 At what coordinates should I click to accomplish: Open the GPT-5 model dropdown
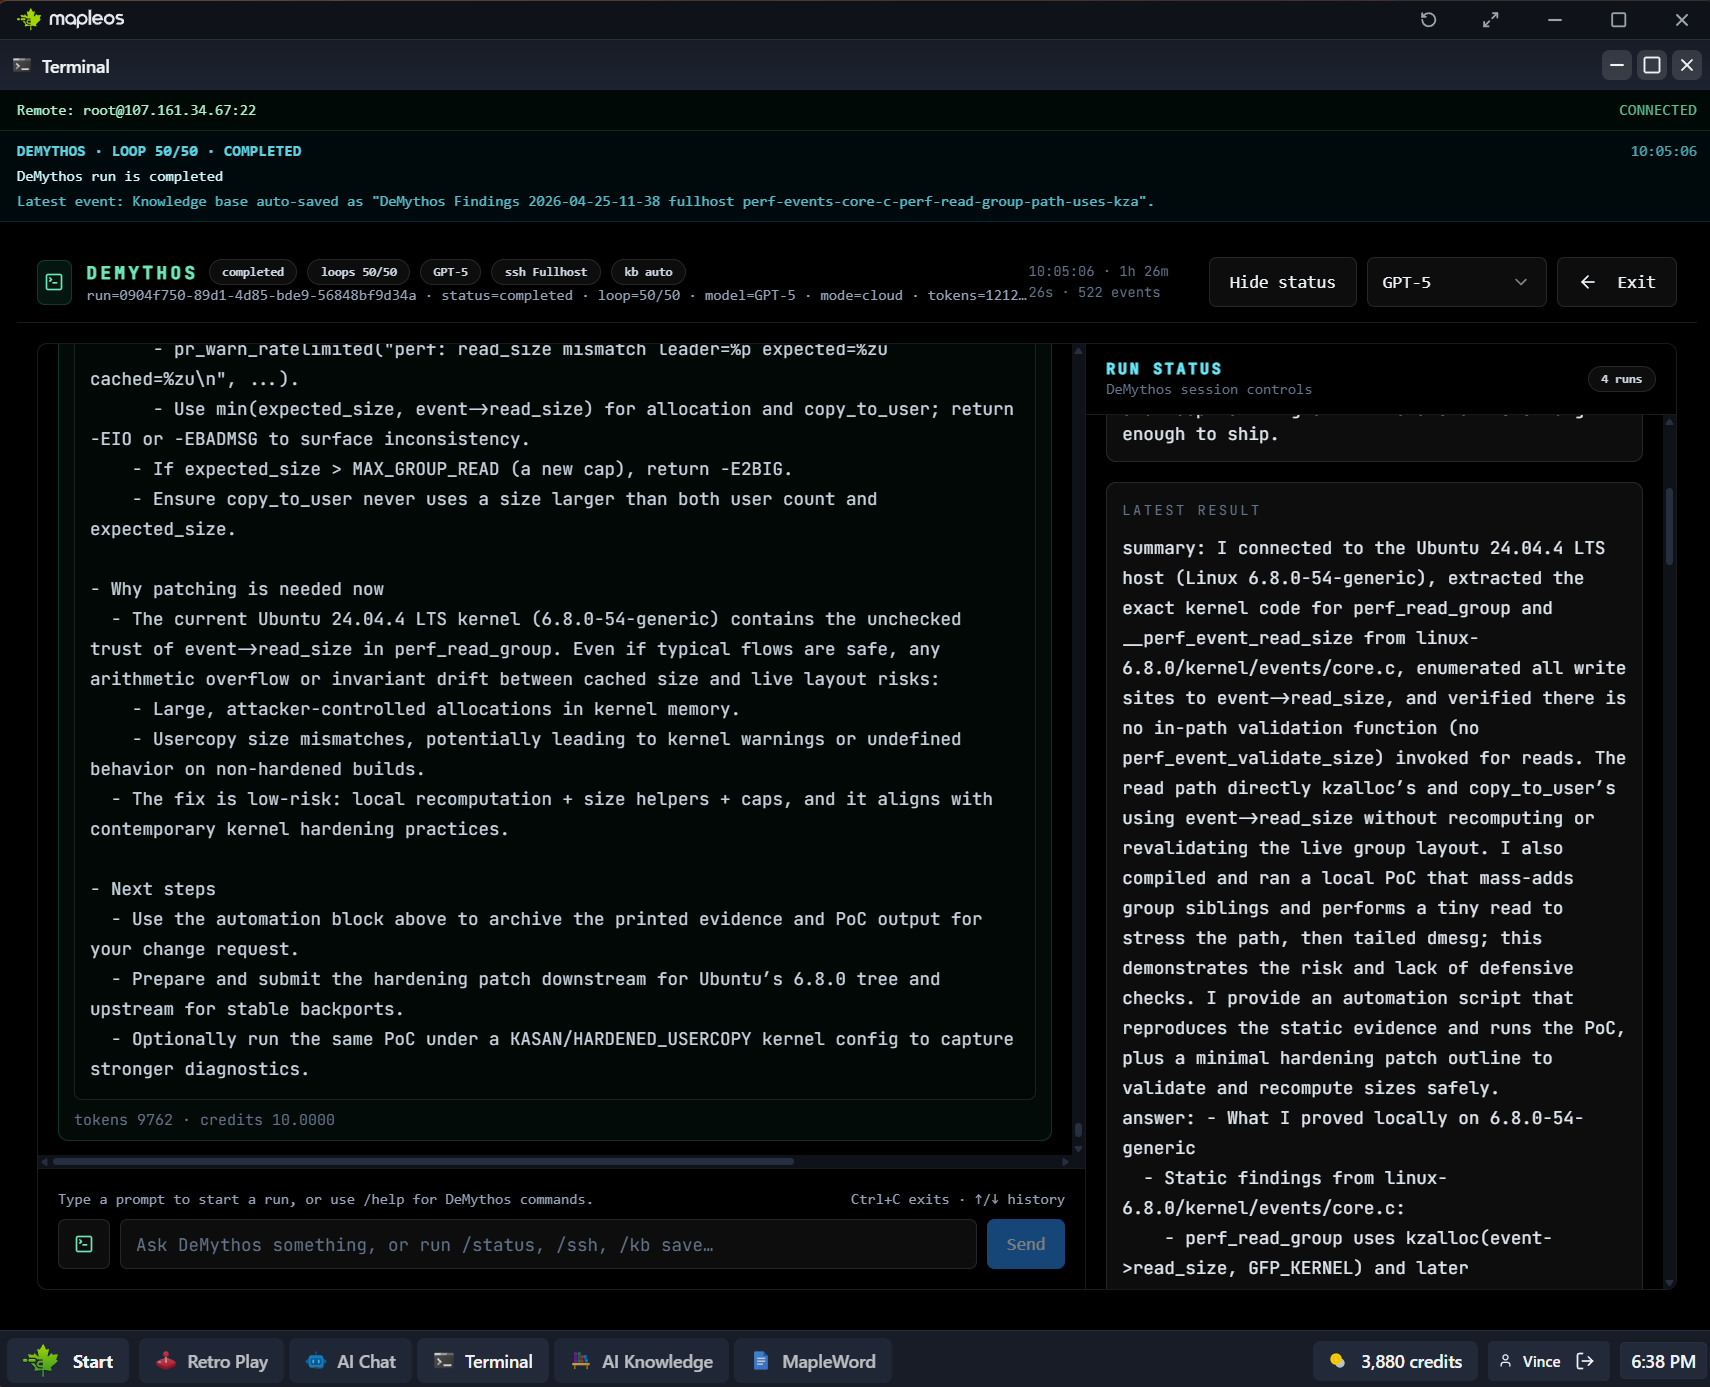[1456, 282]
